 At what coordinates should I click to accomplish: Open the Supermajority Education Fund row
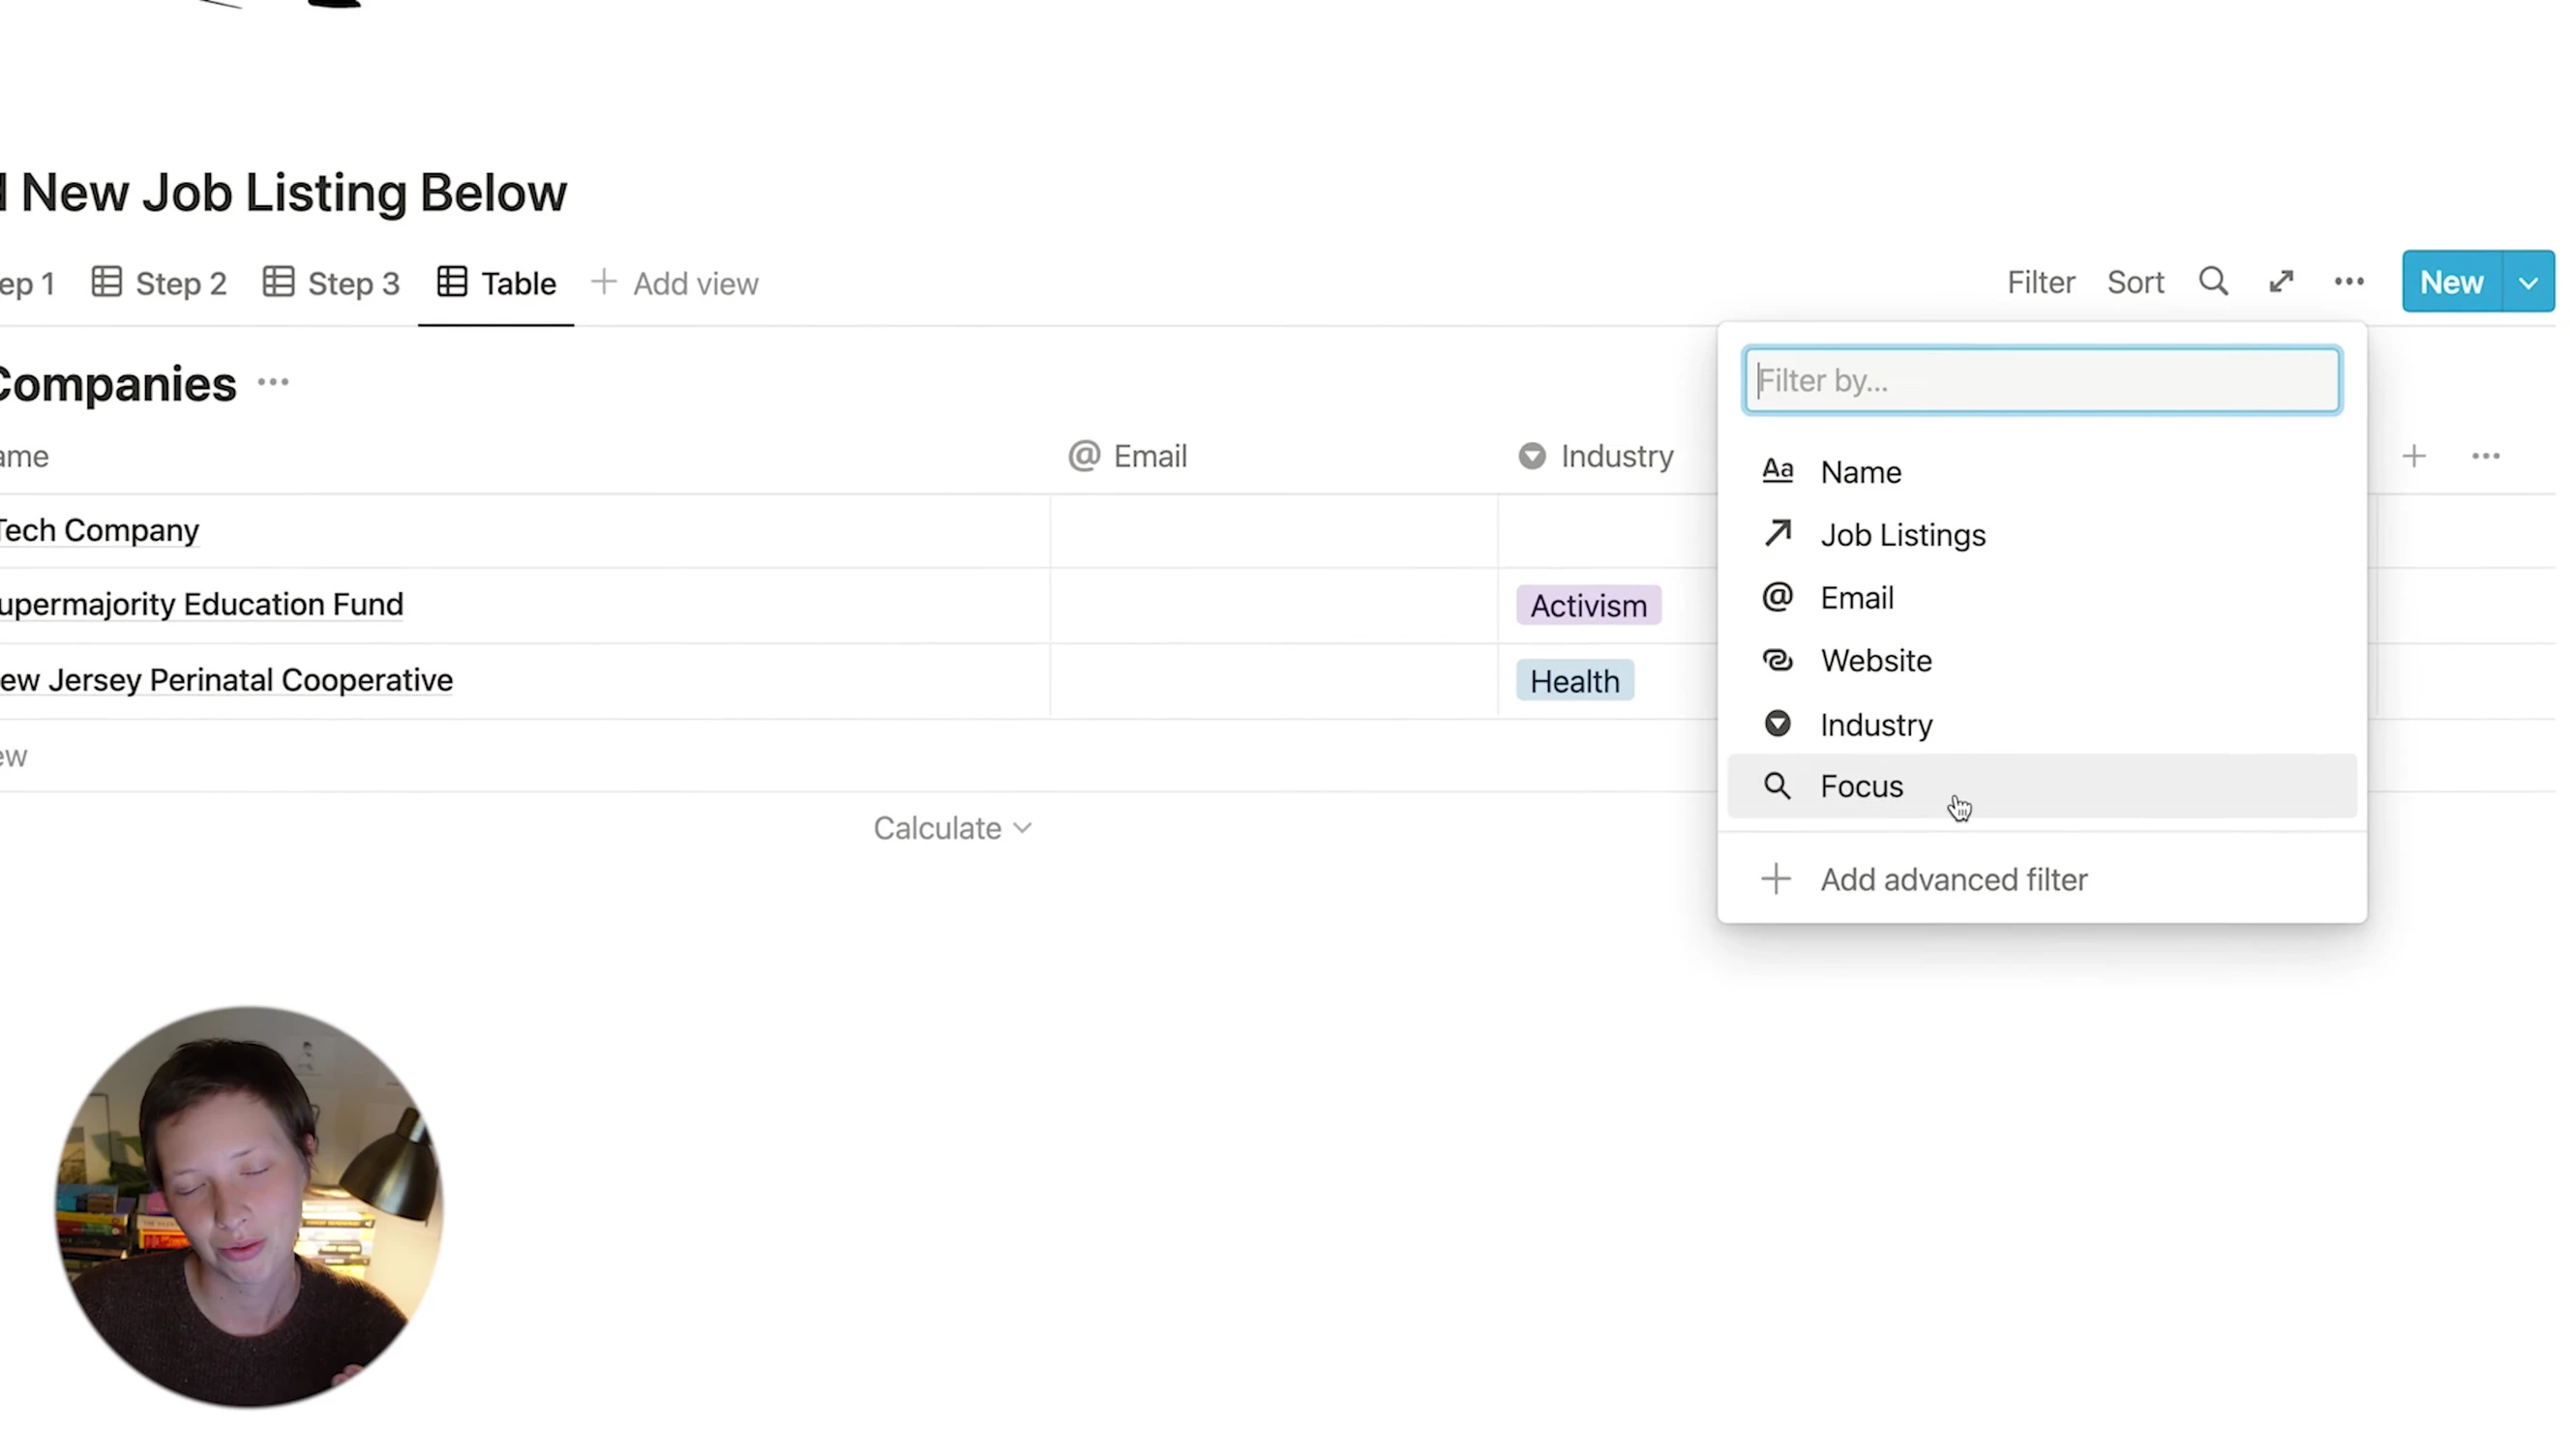(201, 605)
